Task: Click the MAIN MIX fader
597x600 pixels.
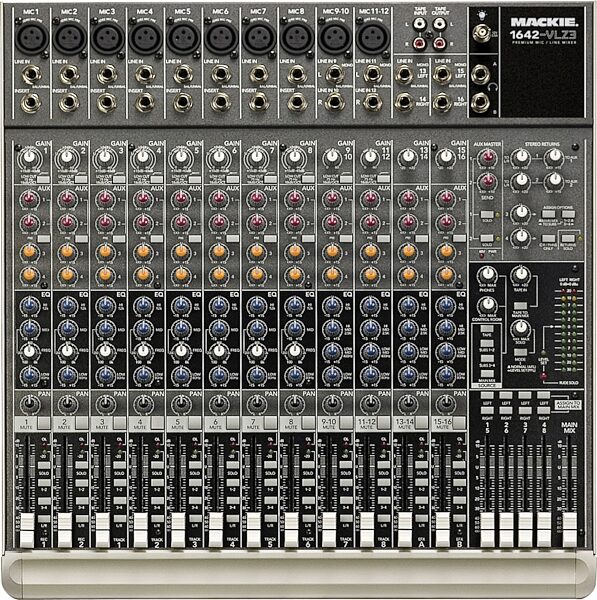Action: coord(569,530)
